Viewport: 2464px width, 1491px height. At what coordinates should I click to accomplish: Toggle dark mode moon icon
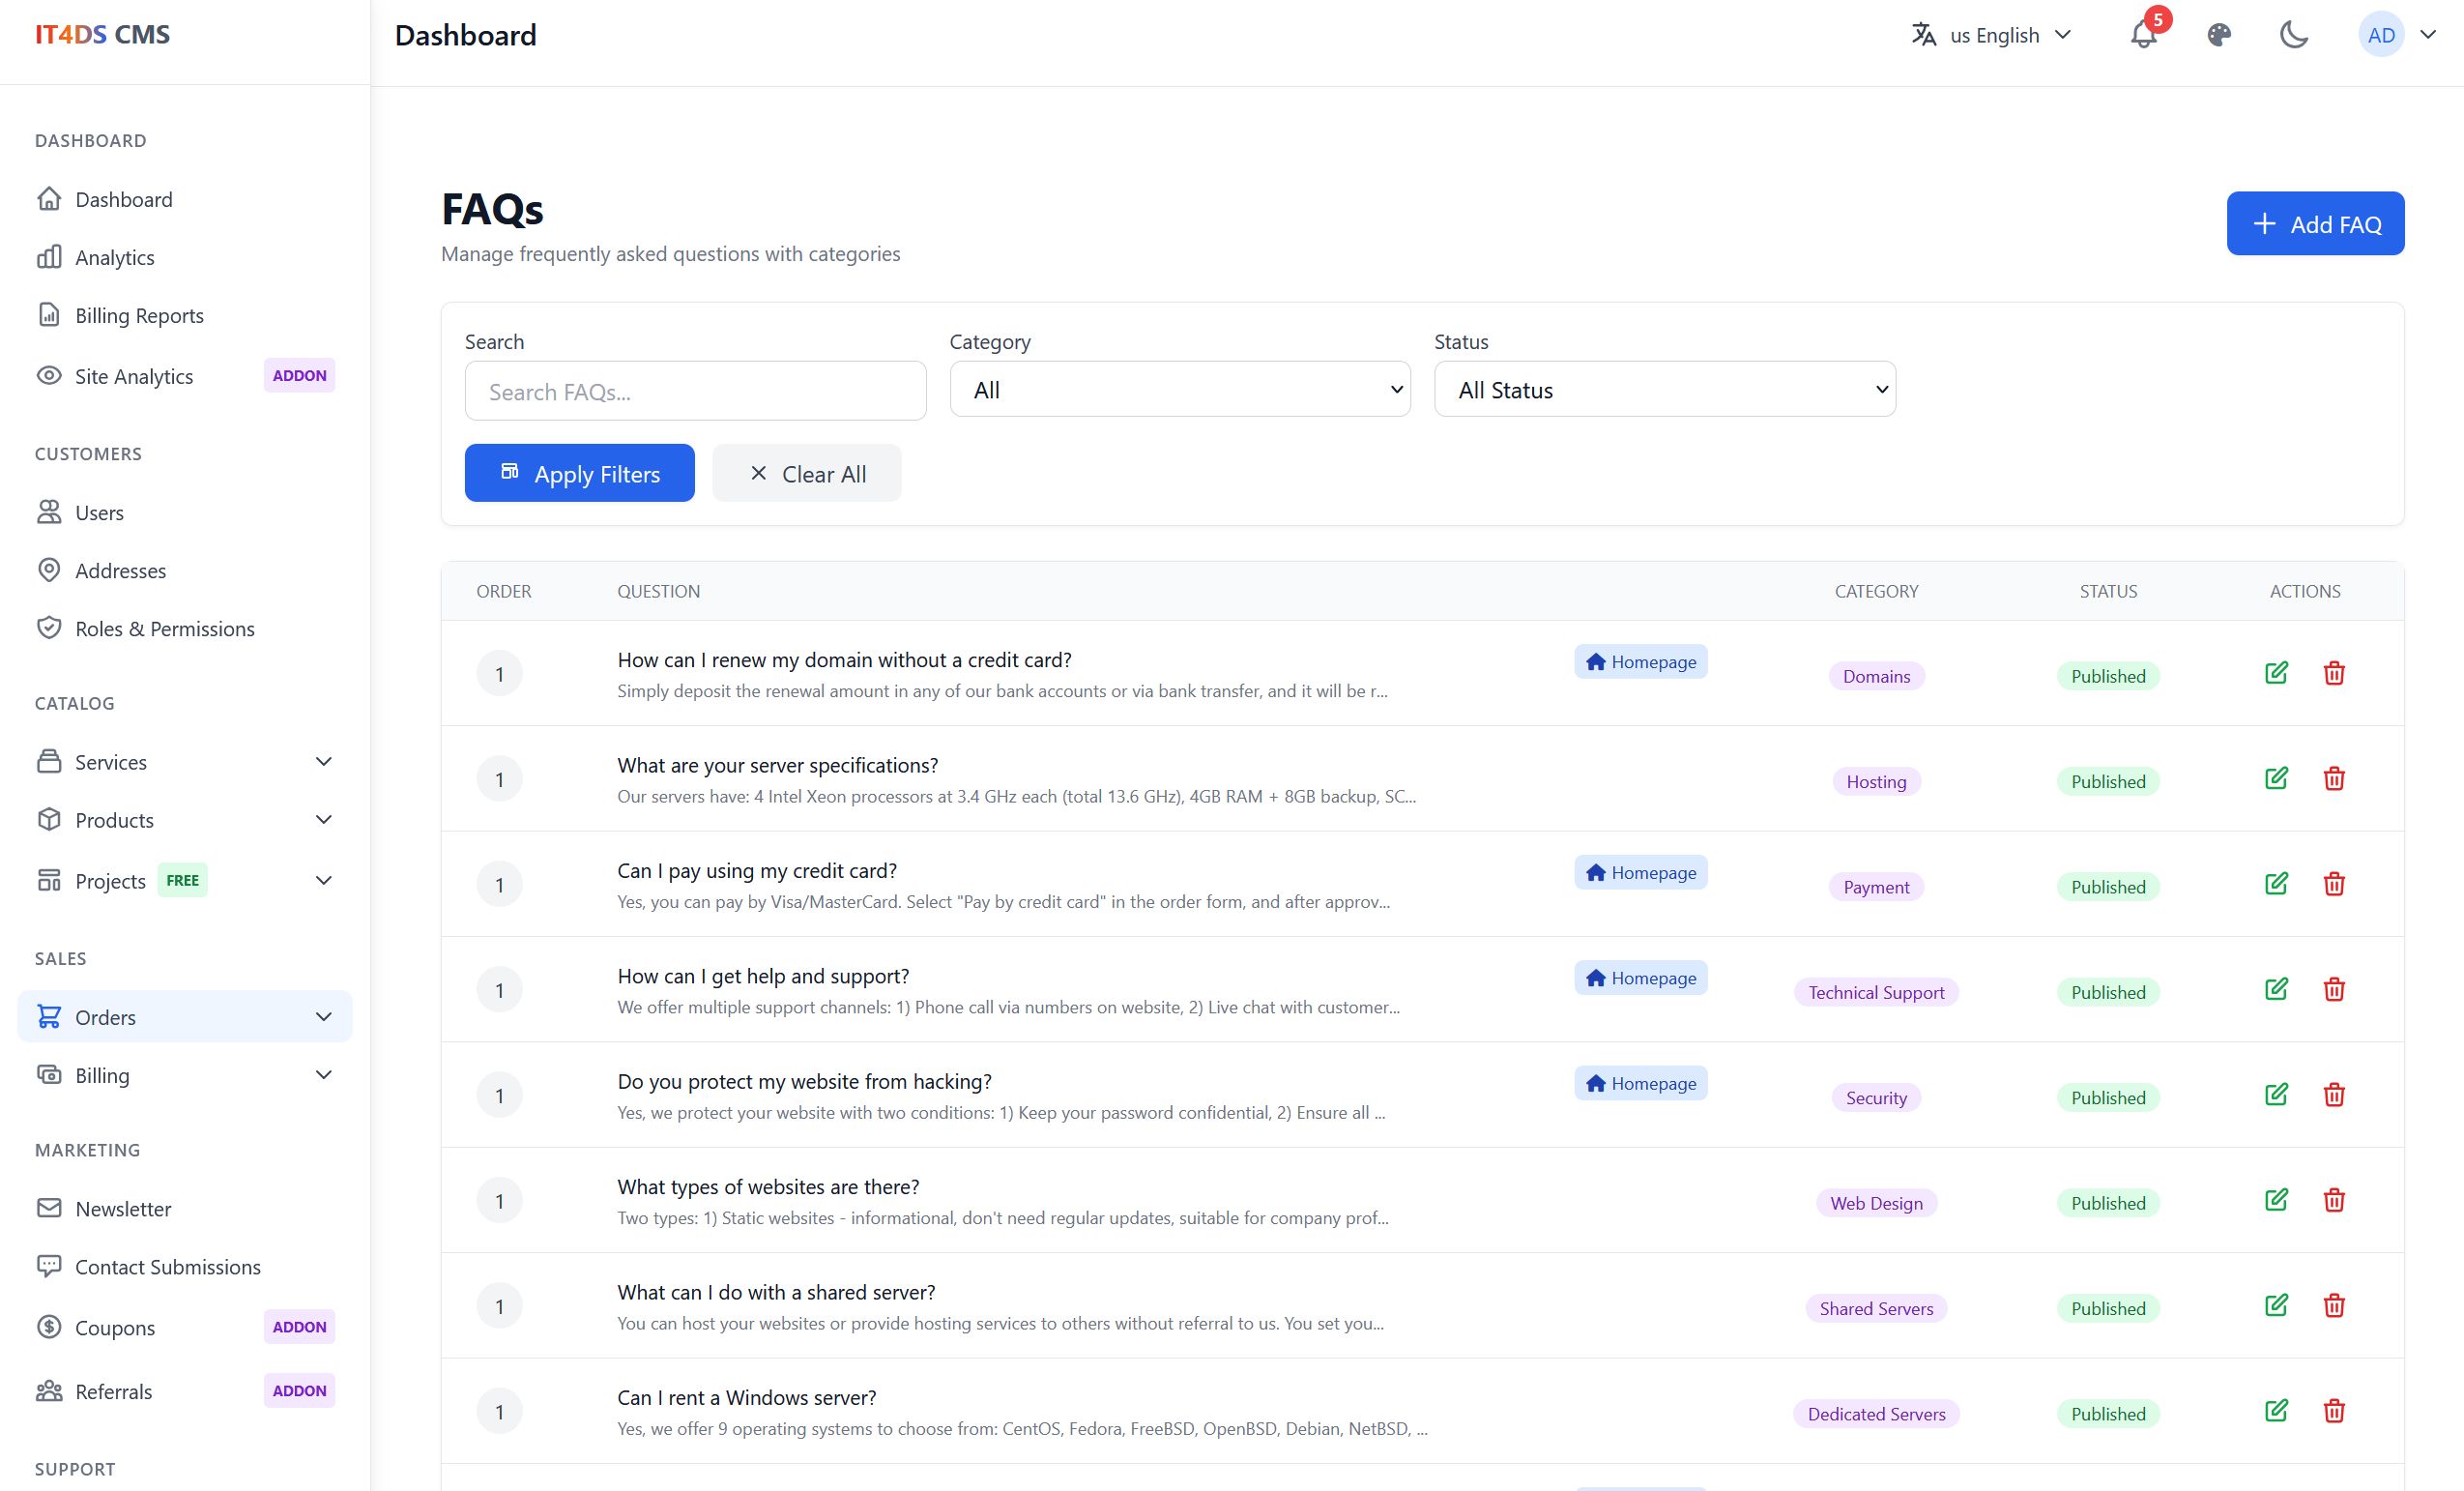point(2293,35)
